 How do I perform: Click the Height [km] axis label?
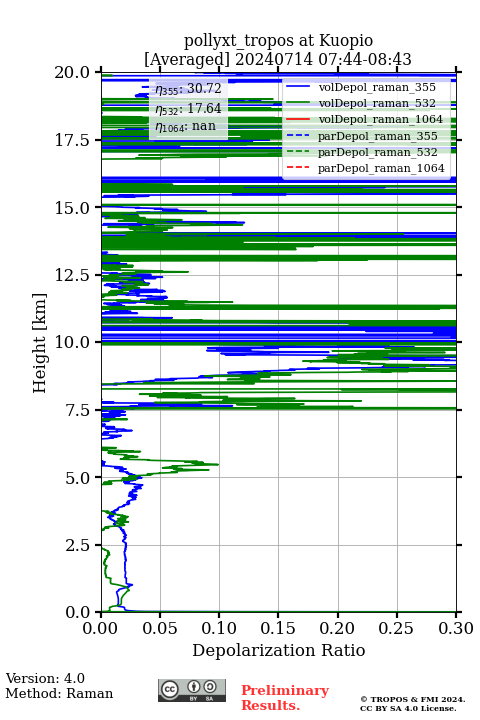40,343
